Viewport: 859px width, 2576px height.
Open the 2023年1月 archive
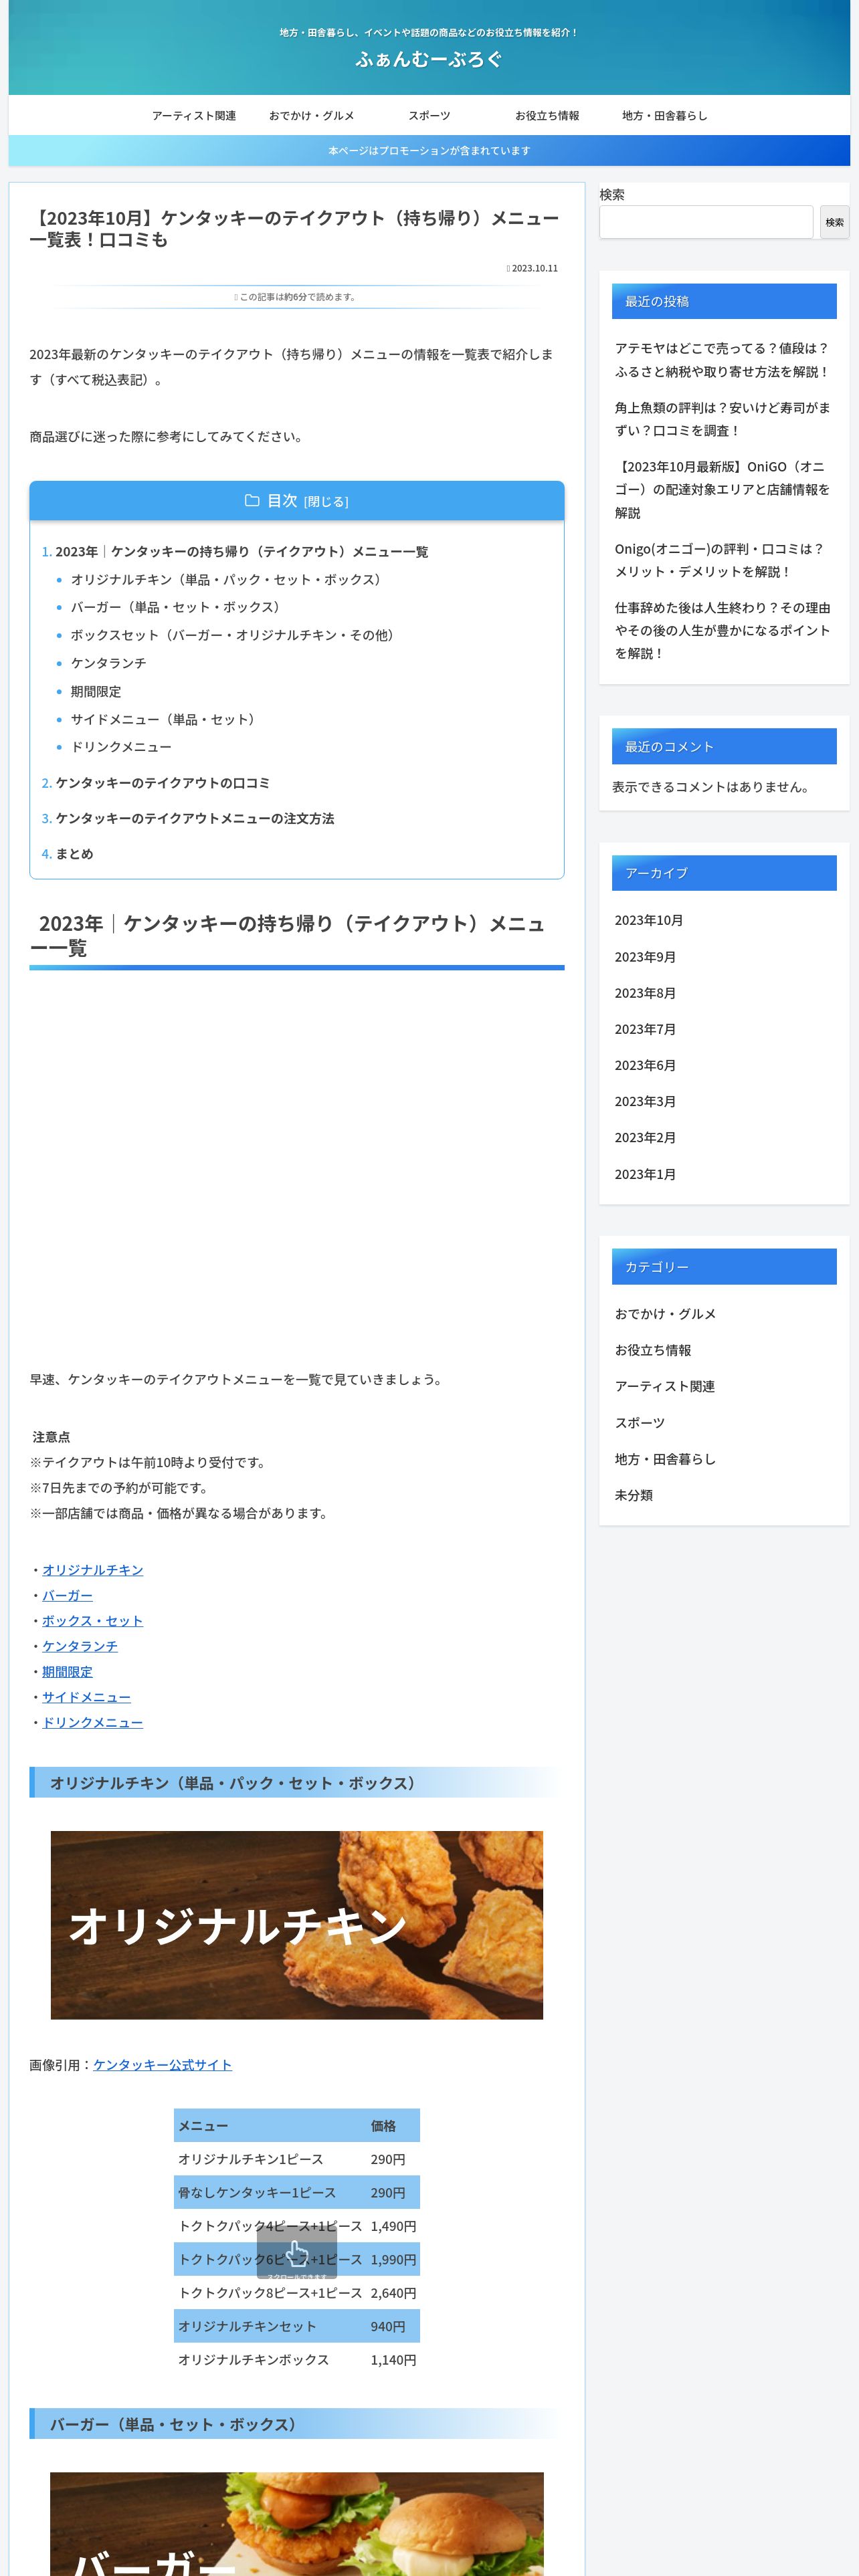pos(645,1175)
